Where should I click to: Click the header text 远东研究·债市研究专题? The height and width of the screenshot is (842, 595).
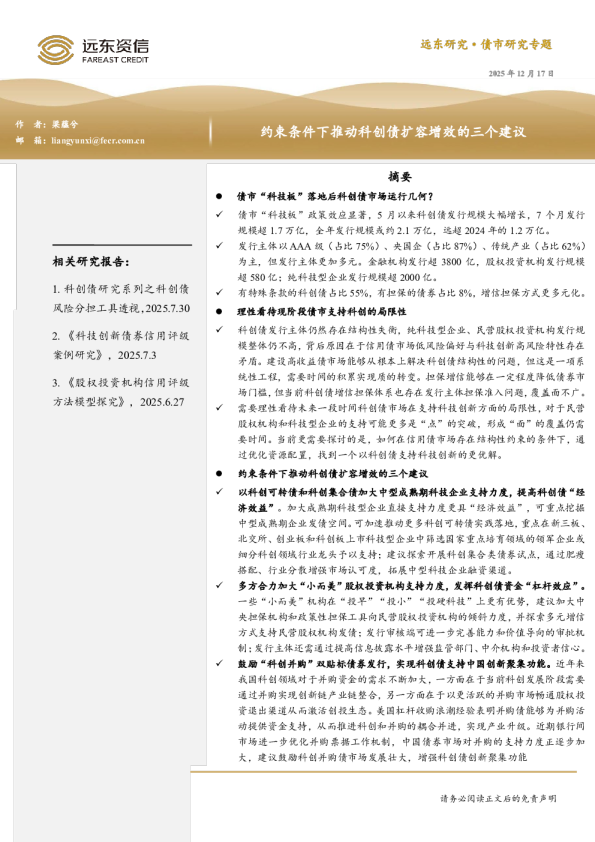[486, 45]
